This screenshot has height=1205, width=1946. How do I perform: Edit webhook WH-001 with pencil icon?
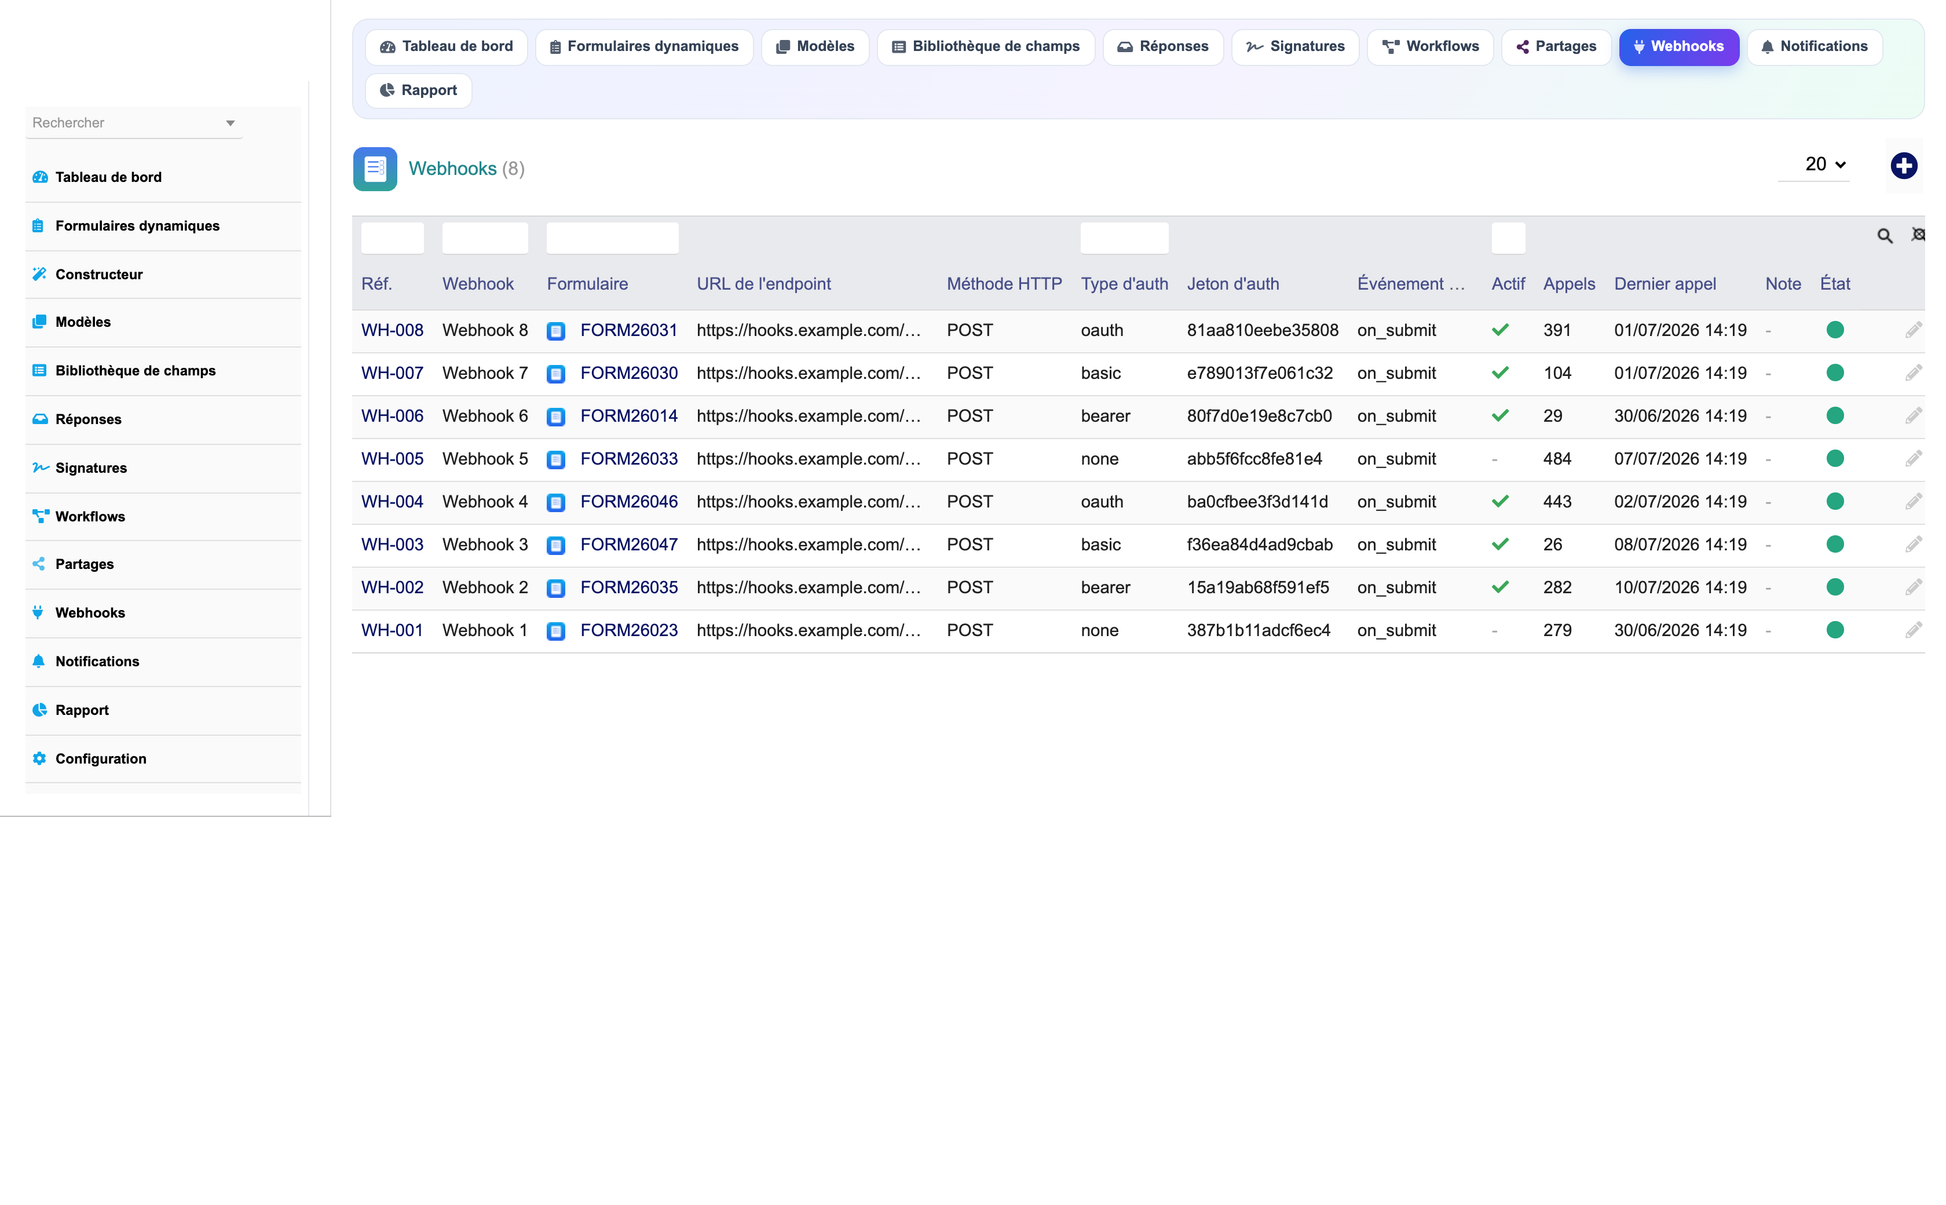click(x=1913, y=631)
